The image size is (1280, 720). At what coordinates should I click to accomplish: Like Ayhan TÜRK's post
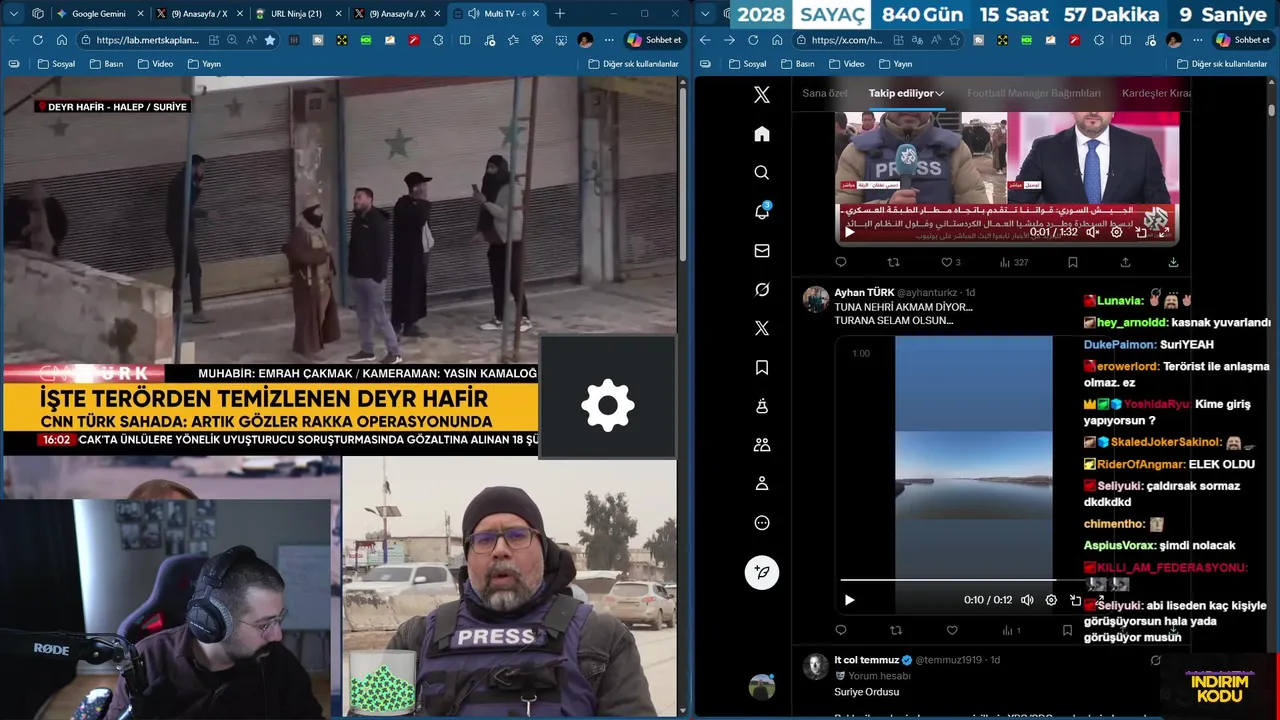(952, 631)
